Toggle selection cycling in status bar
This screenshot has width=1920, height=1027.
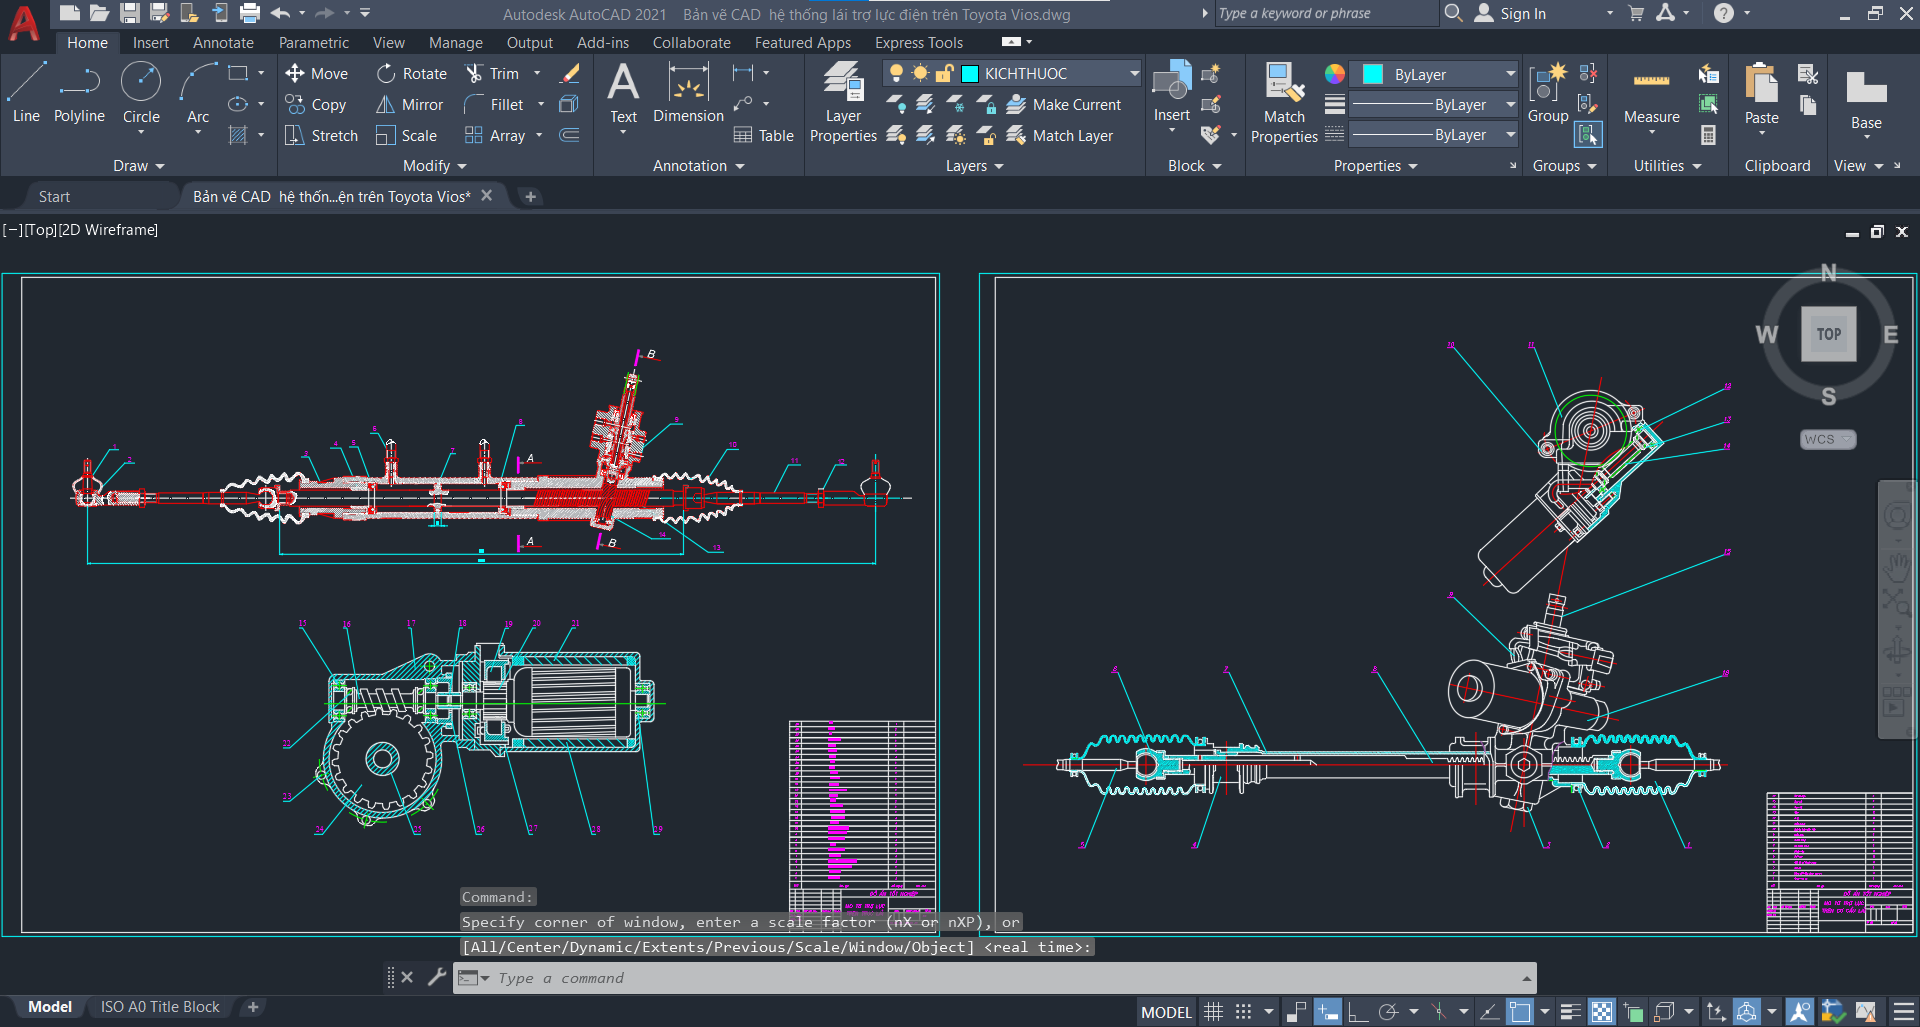point(1634,1012)
